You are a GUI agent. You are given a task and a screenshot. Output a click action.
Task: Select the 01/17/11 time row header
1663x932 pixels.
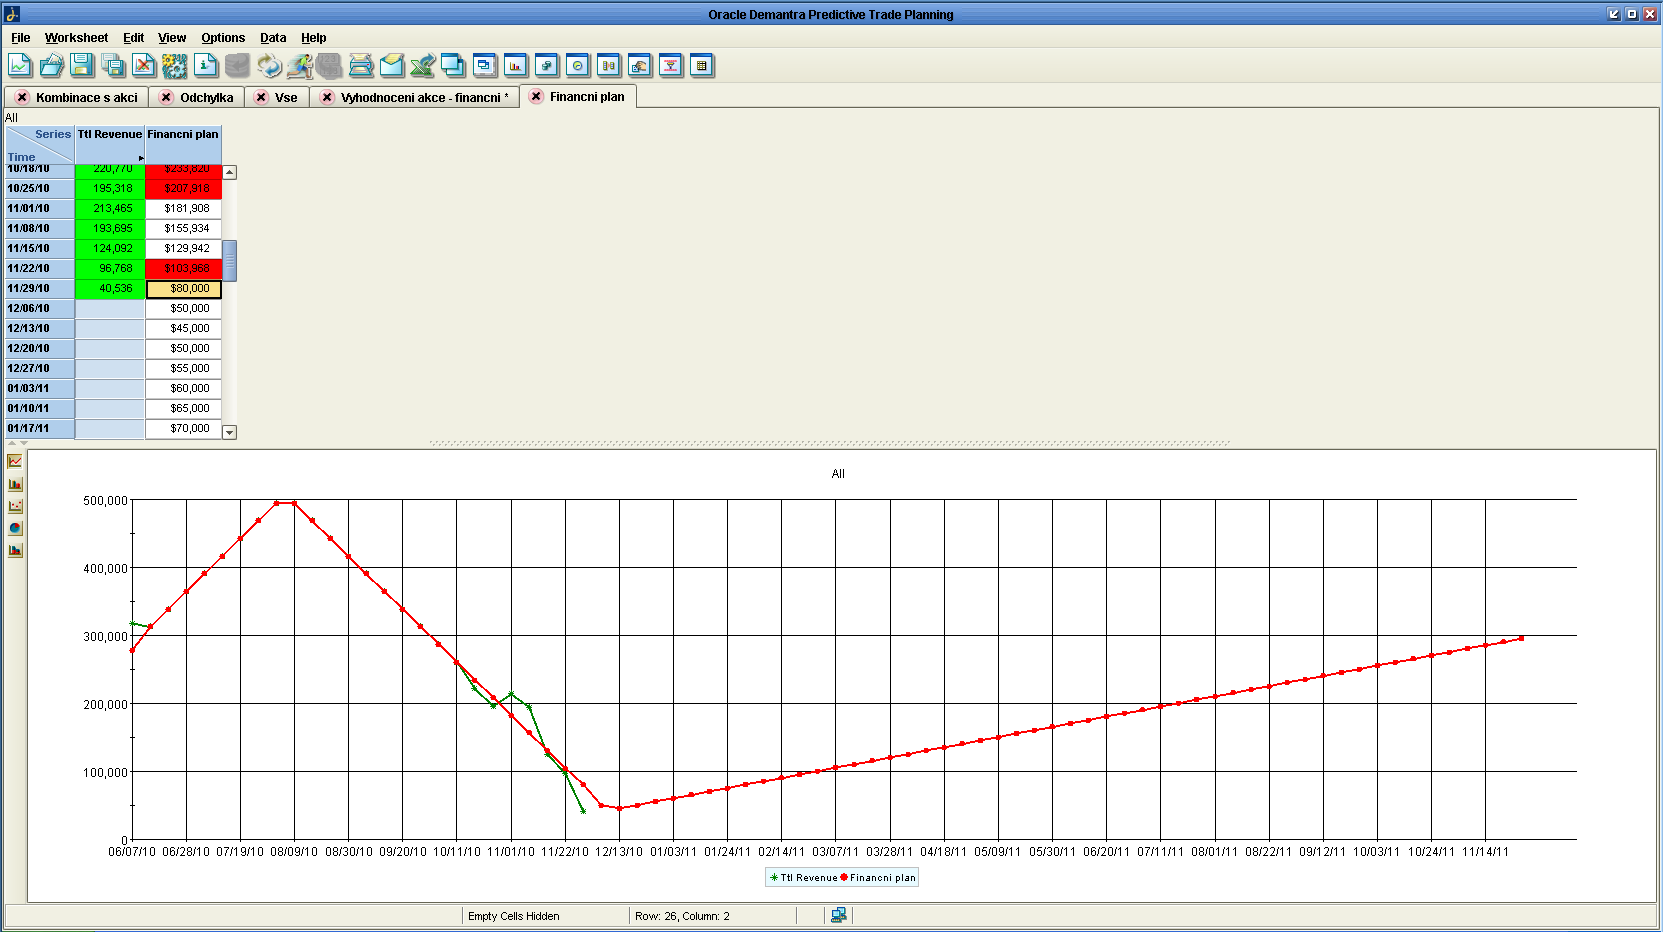coord(39,429)
